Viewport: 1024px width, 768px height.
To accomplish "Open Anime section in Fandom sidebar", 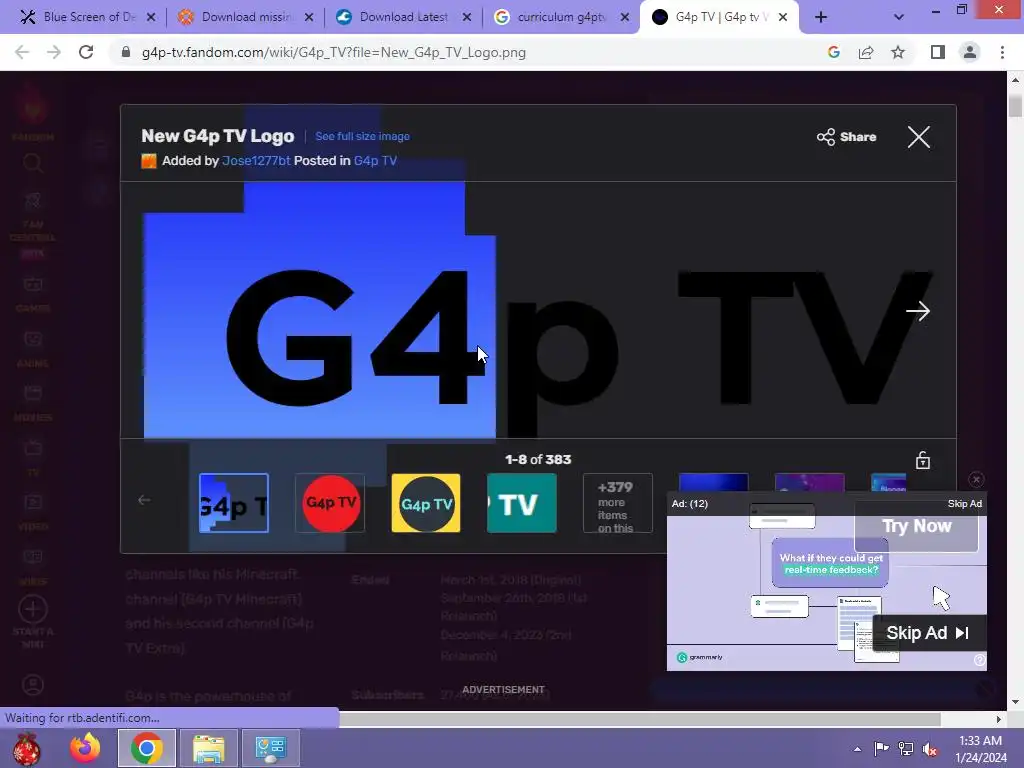I will coord(33,349).
